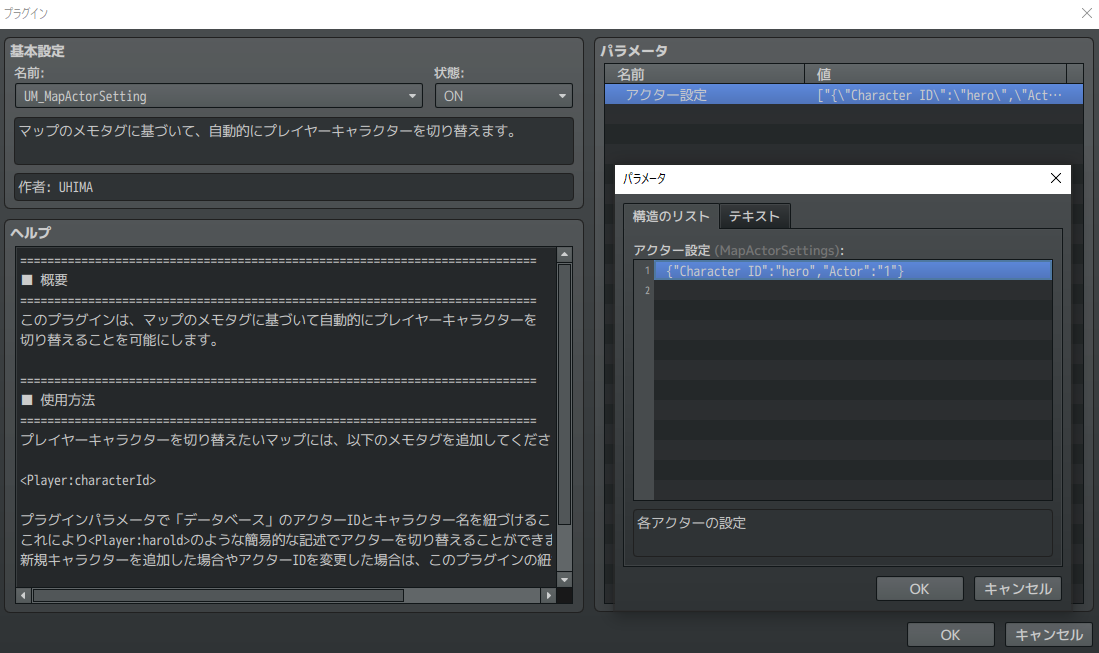Select empty row 2 in the actor settings list

(x=850, y=290)
